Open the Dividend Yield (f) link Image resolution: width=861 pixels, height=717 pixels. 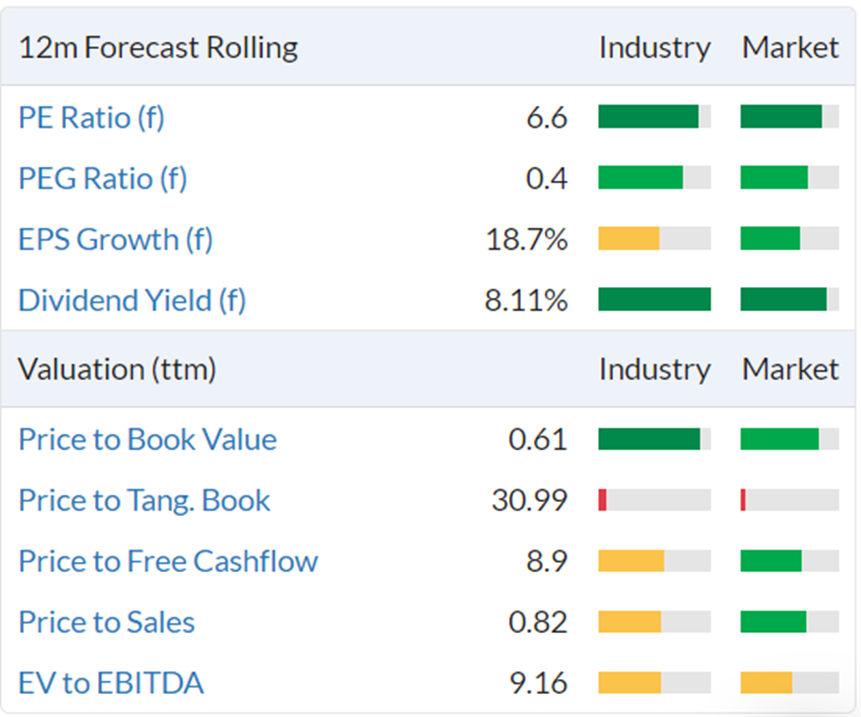[x=132, y=300]
